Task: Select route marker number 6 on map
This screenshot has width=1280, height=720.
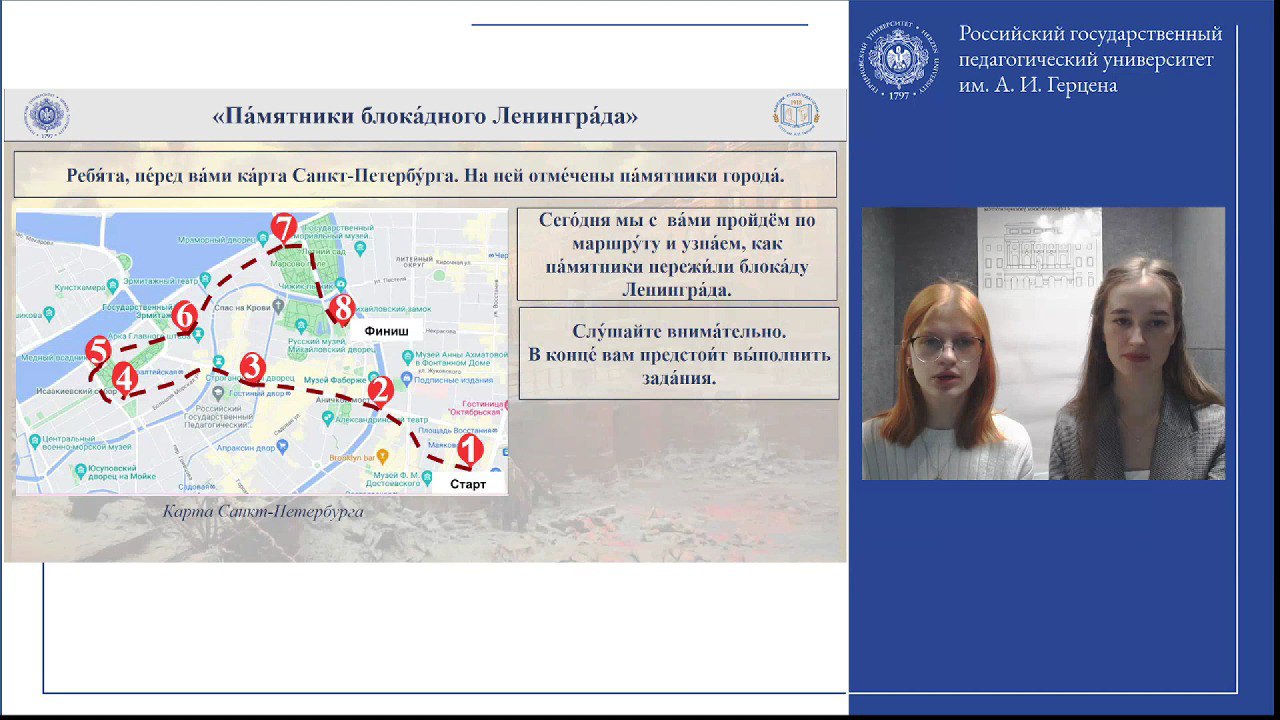Action: click(x=184, y=317)
